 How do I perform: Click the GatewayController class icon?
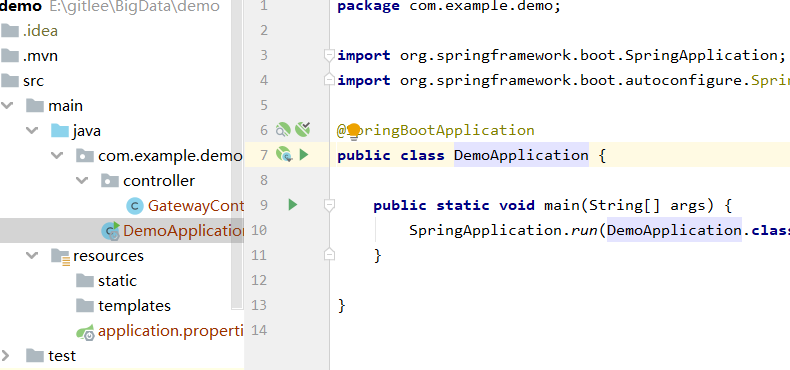click(134, 206)
